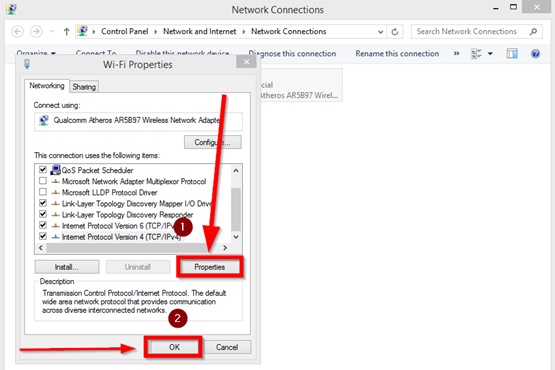Select QoS Packet Scheduler item text
Viewport: 555px width, 370px height.
click(97, 170)
